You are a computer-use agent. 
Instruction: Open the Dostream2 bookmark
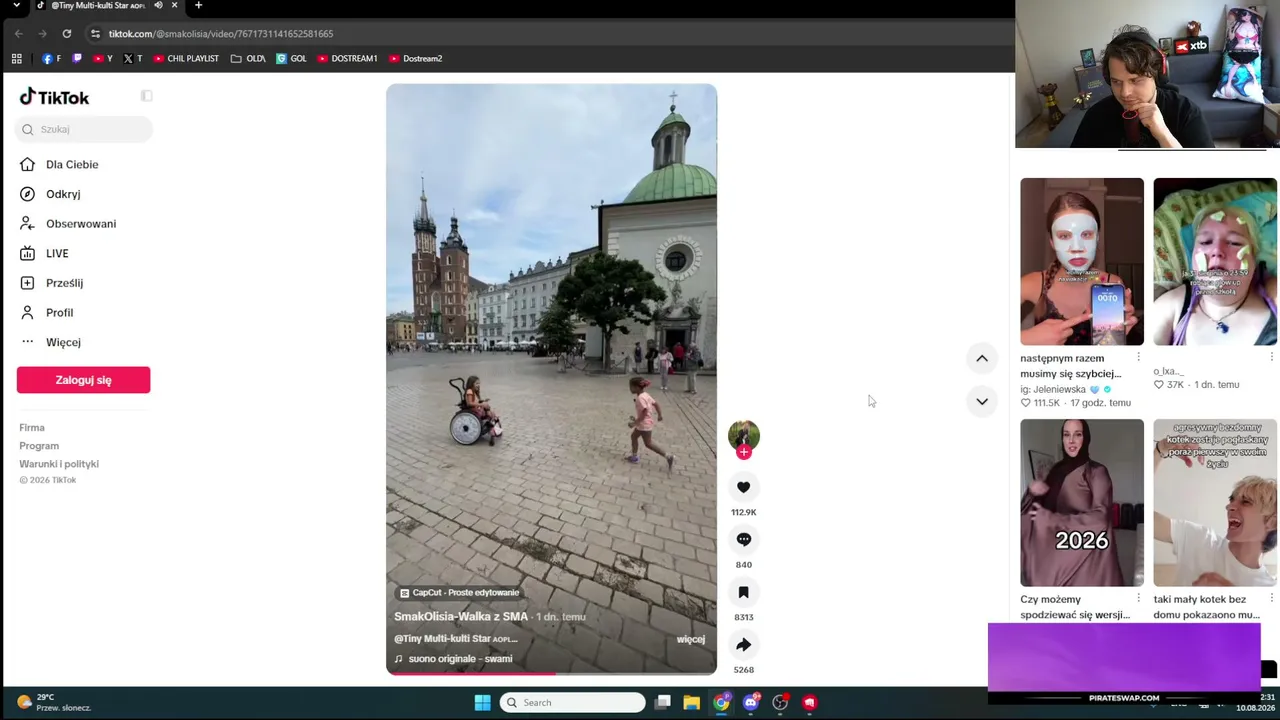pyautogui.click(x=415, y=59)
